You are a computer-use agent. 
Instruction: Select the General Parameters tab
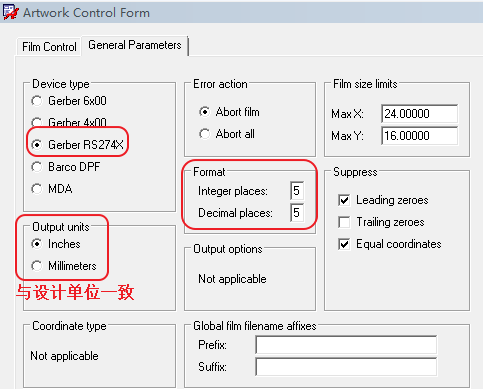pyautogui.click(x=135, y=45)
